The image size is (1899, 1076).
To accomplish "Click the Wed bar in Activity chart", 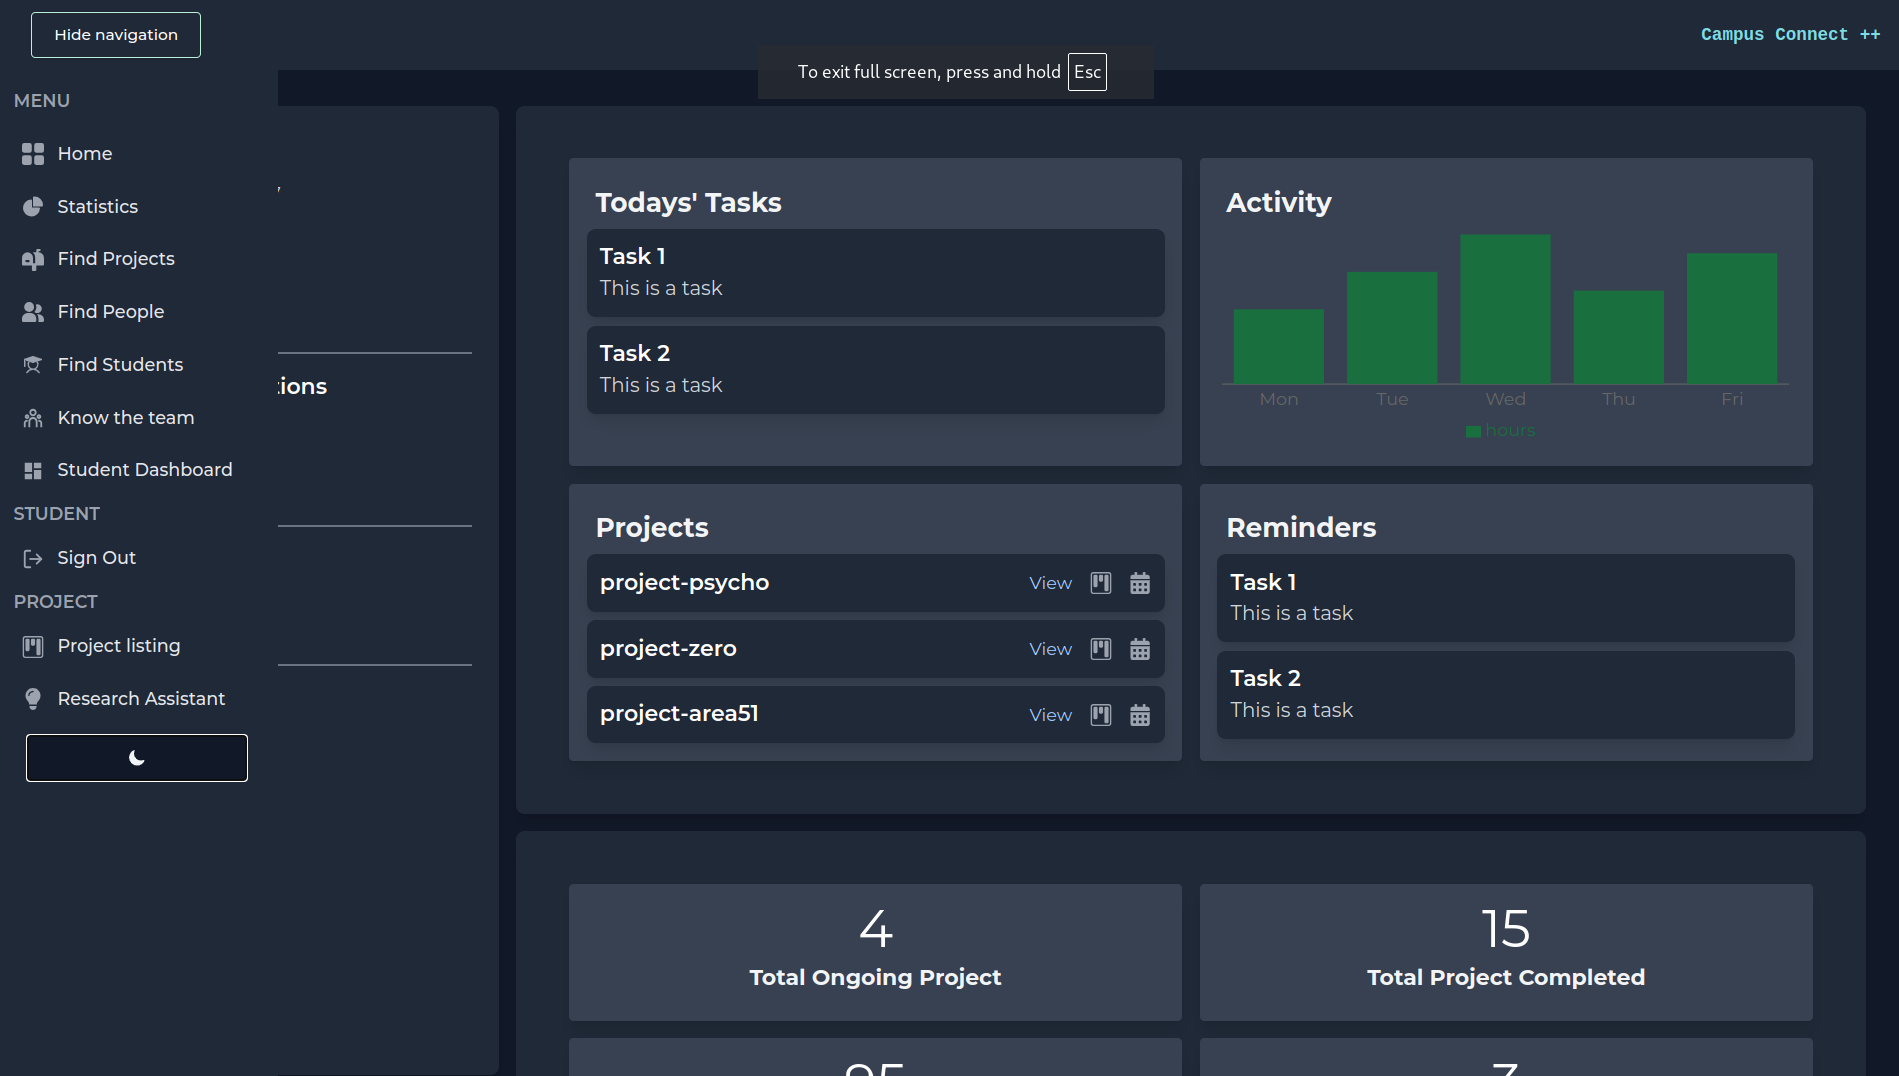I will point(1505,309).
